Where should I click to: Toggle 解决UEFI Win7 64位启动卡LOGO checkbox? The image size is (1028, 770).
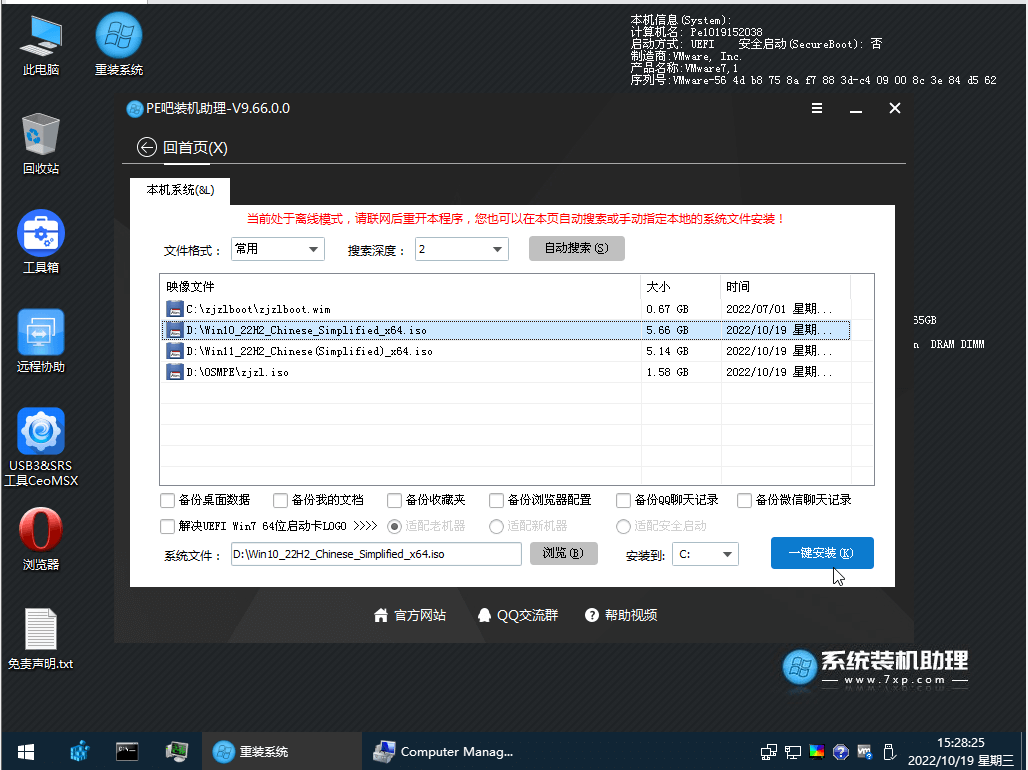coord(167,526)
